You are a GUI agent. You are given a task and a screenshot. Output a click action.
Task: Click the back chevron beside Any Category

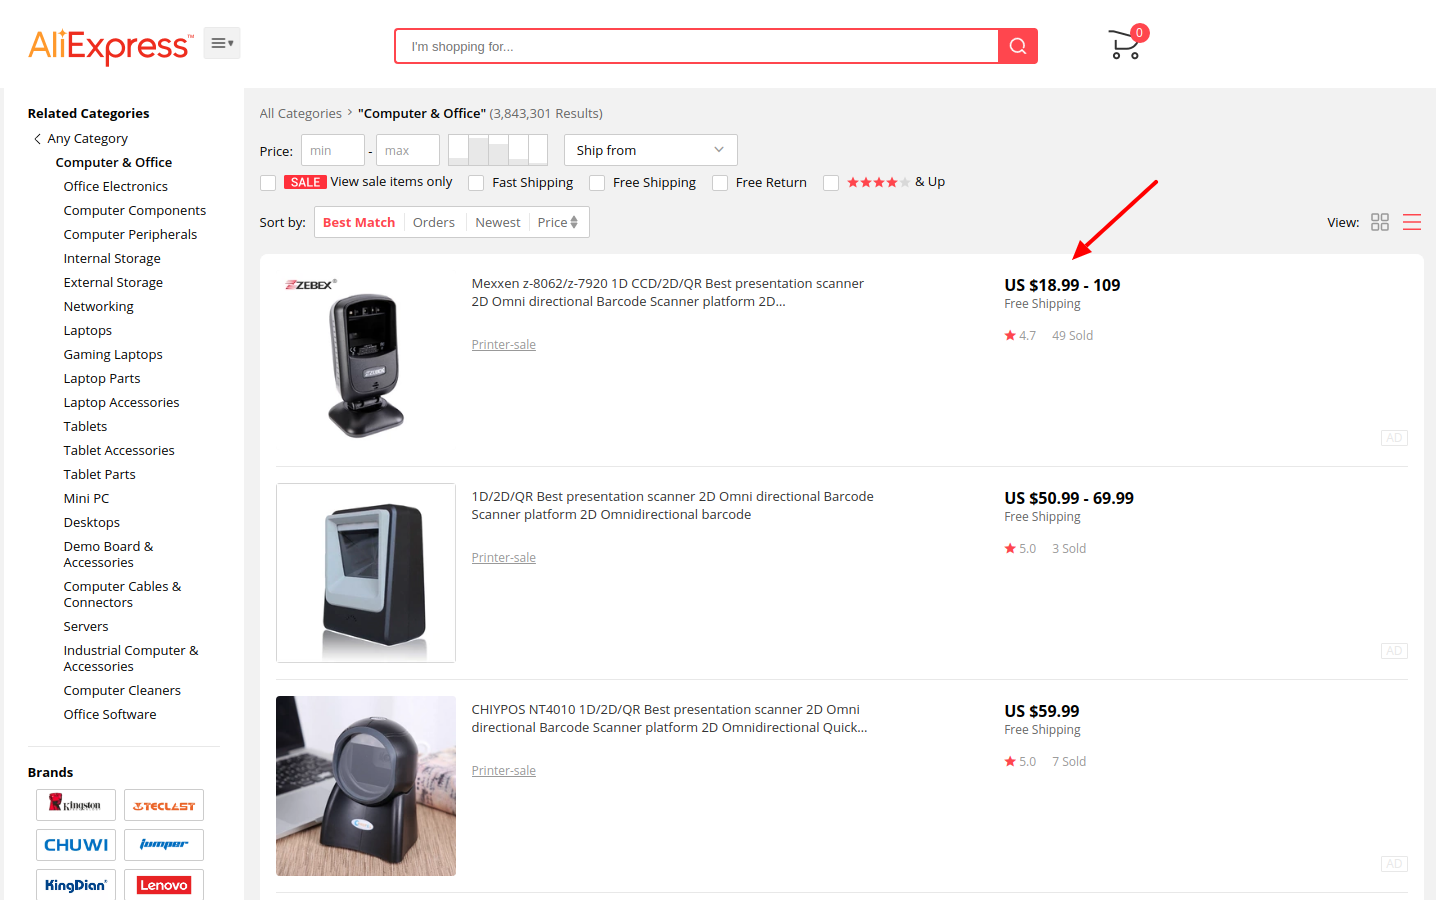(x=37, y=139)
